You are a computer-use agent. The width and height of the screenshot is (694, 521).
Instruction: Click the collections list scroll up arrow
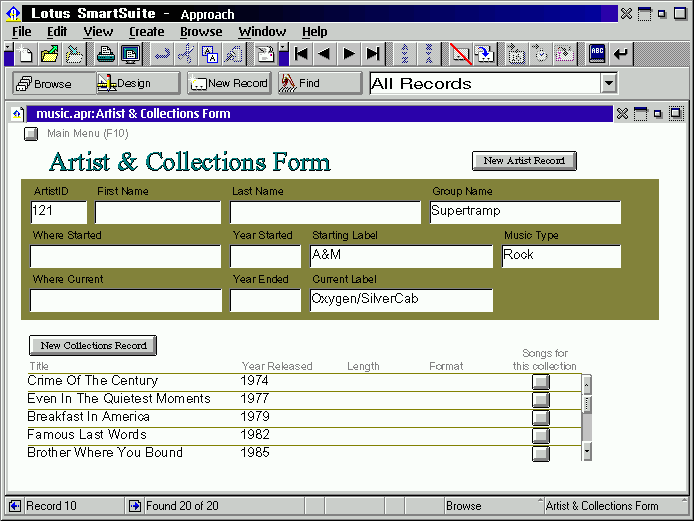pyautogui.click(x=586, y=384)
